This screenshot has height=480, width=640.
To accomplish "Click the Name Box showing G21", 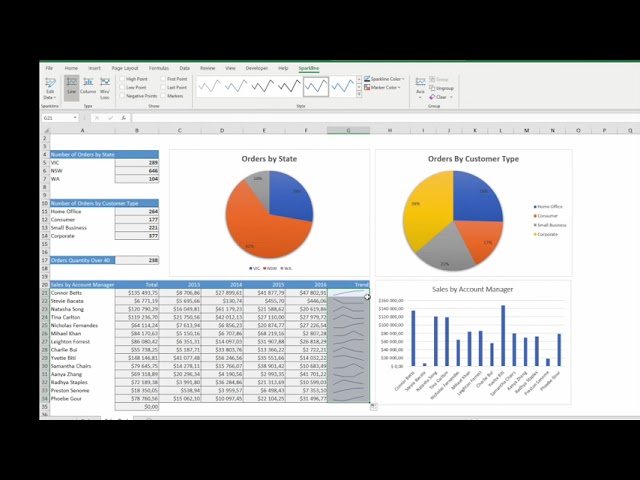I will tap(57, 118).
